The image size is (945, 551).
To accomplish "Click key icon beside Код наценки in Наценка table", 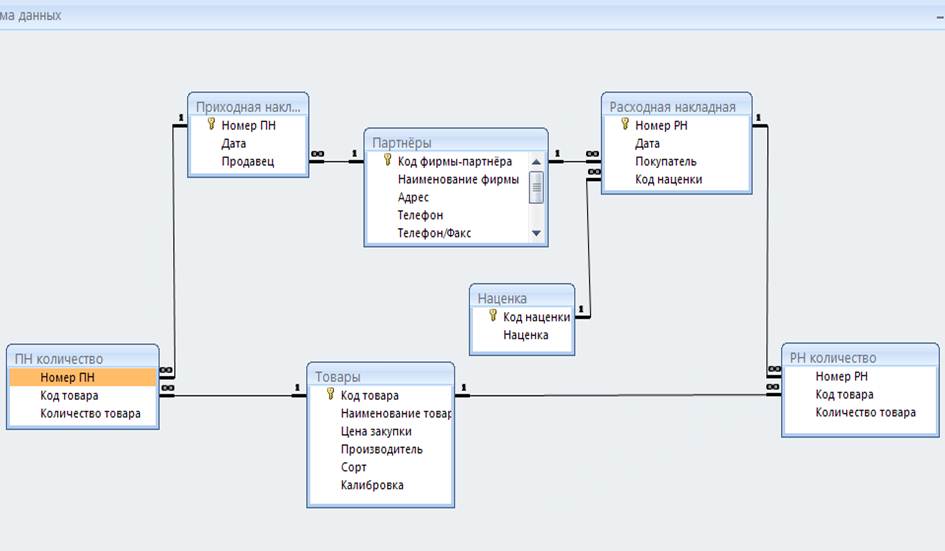I will coord(492,315).
